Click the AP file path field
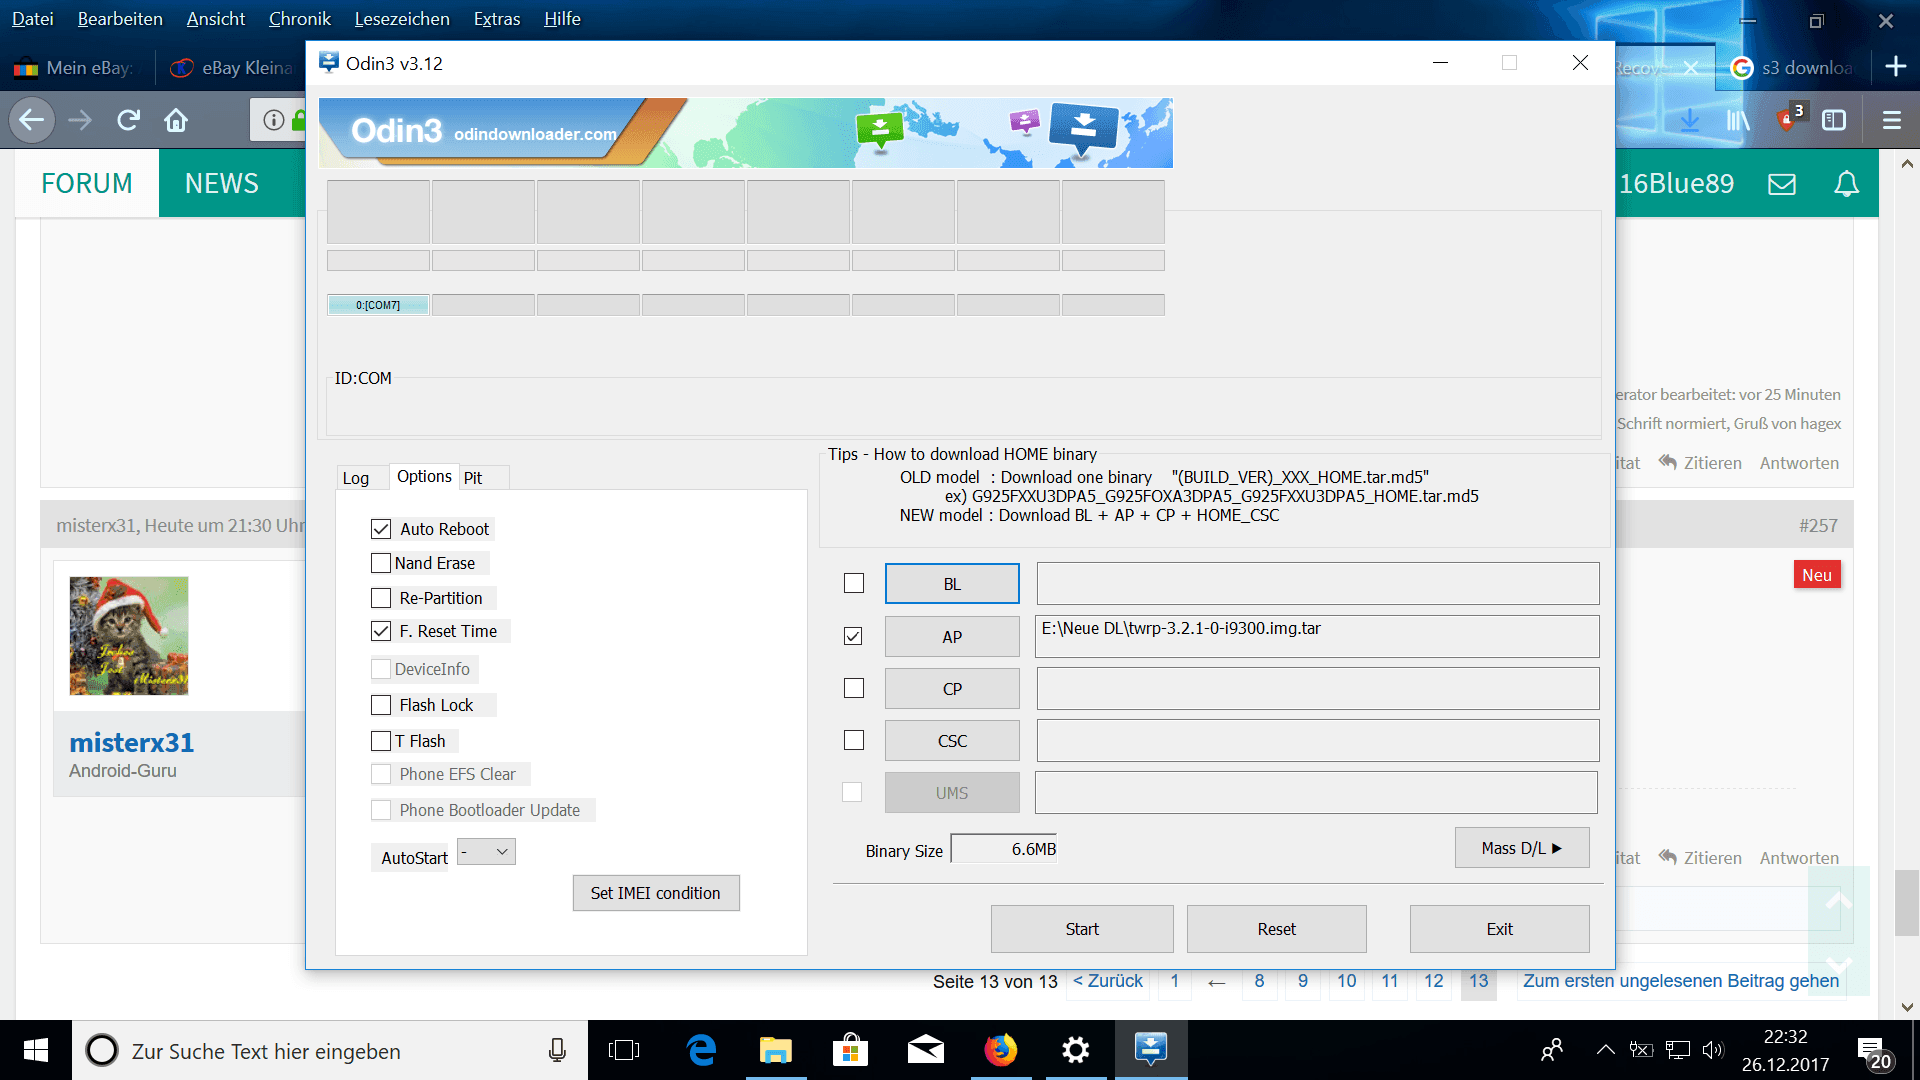The width and height of the screenshot is (1920, 1080). (x=1317, y=636)
